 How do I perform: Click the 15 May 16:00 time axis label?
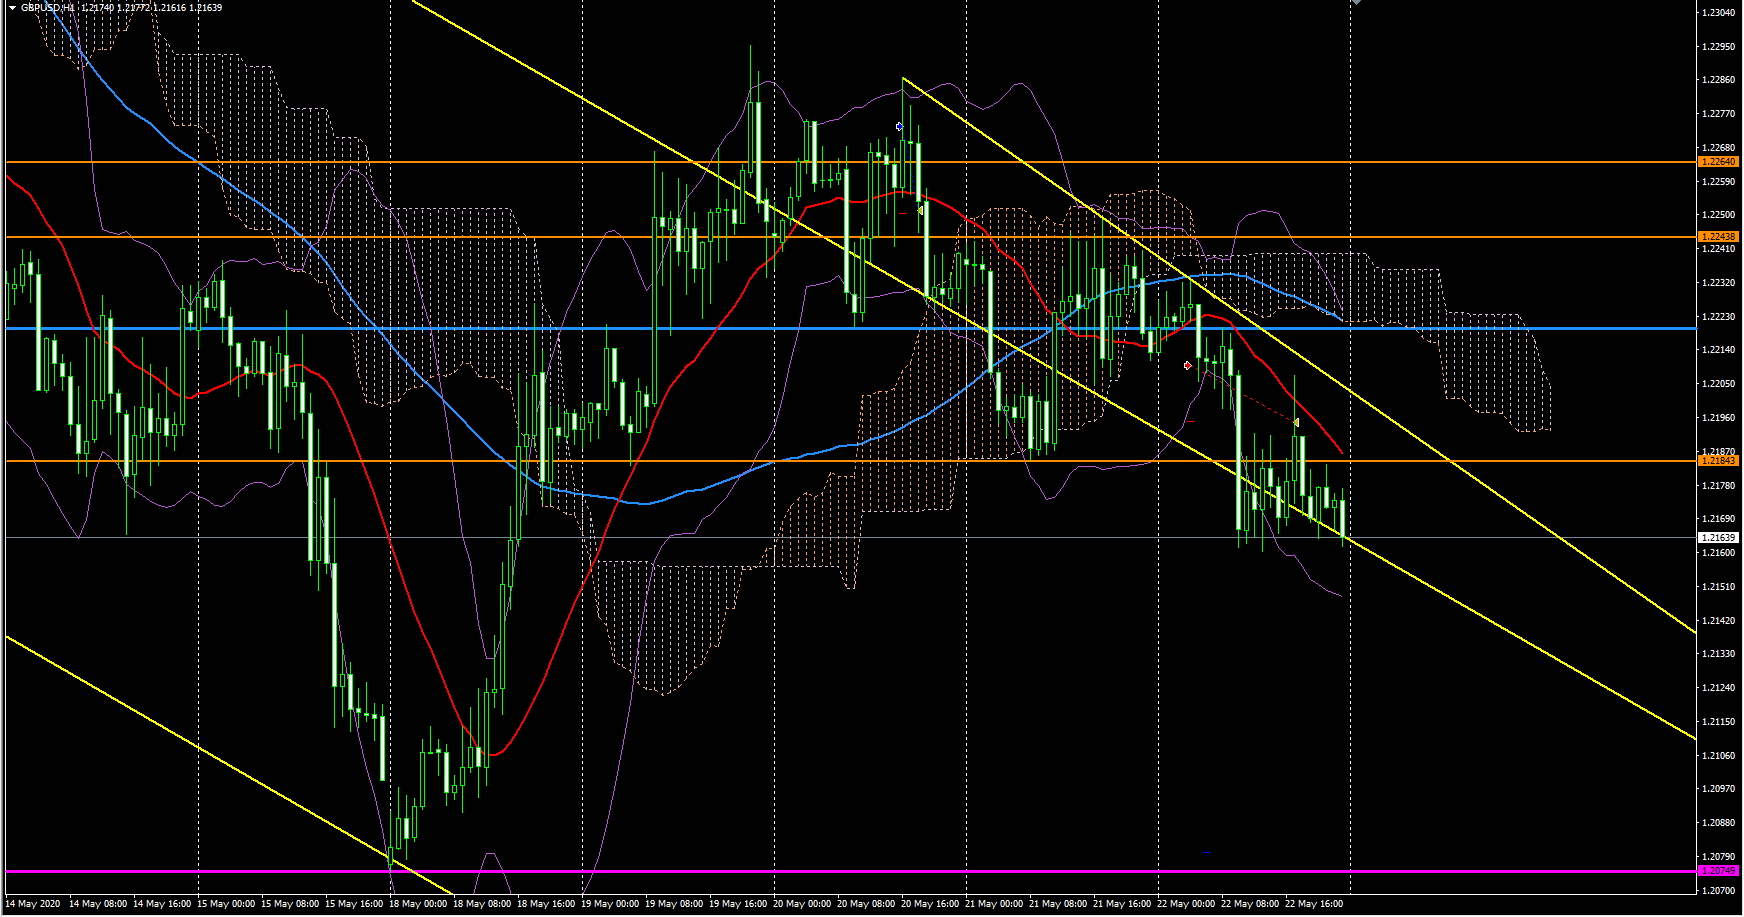pyautogui.click(x=354, y=904)
